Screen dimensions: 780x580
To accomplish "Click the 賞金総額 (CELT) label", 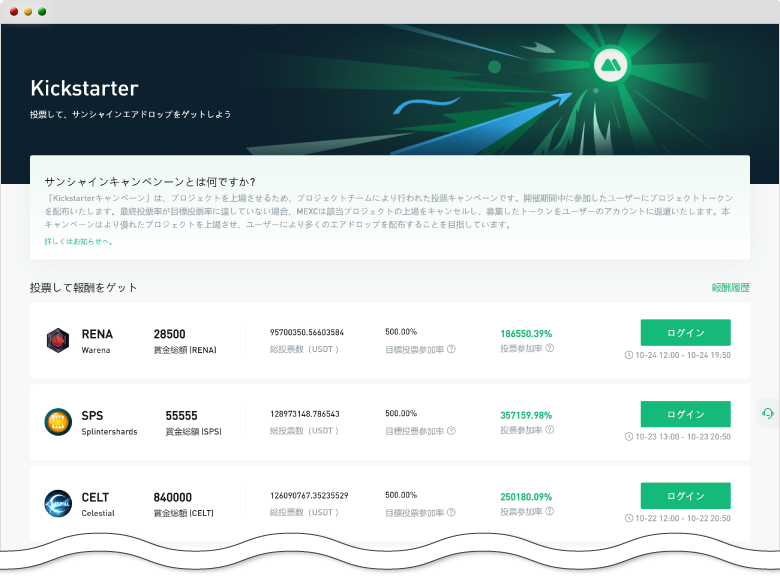I will pyautogui.click(x=184, y=513).
